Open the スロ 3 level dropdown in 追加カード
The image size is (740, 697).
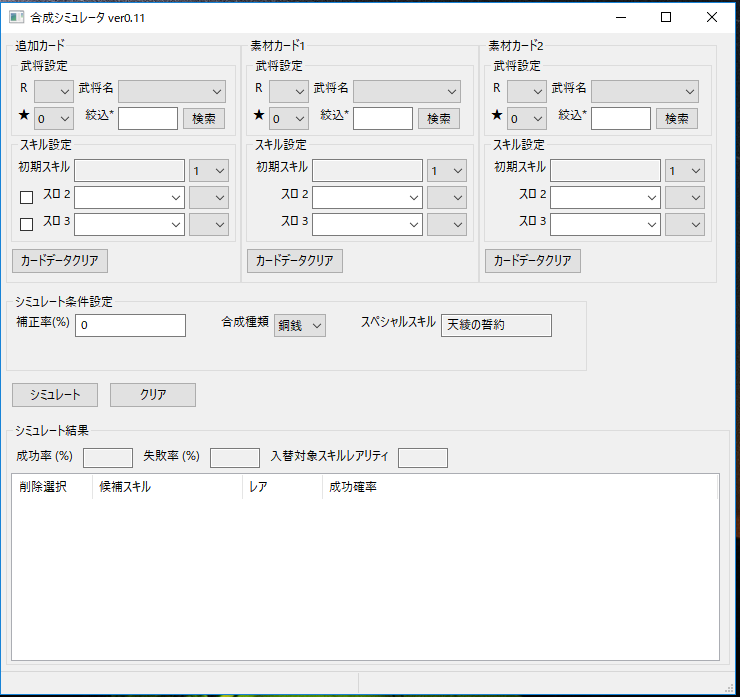(x=209, y=224)
